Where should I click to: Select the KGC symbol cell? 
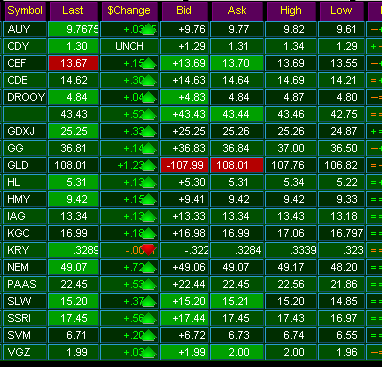25,233
